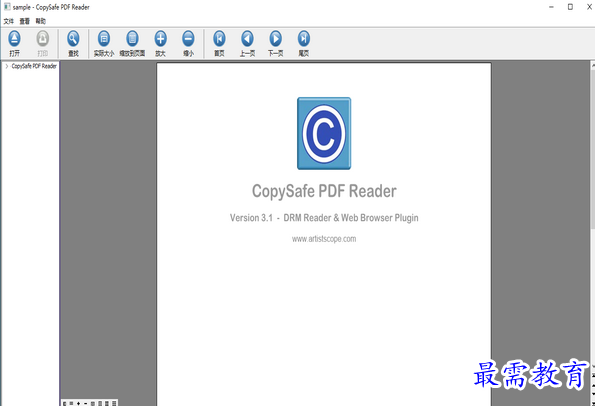This screenshot has height=406, width=595.
Task: Click the www.artistscope.com link in the document
Action: (x=324, y=239)
